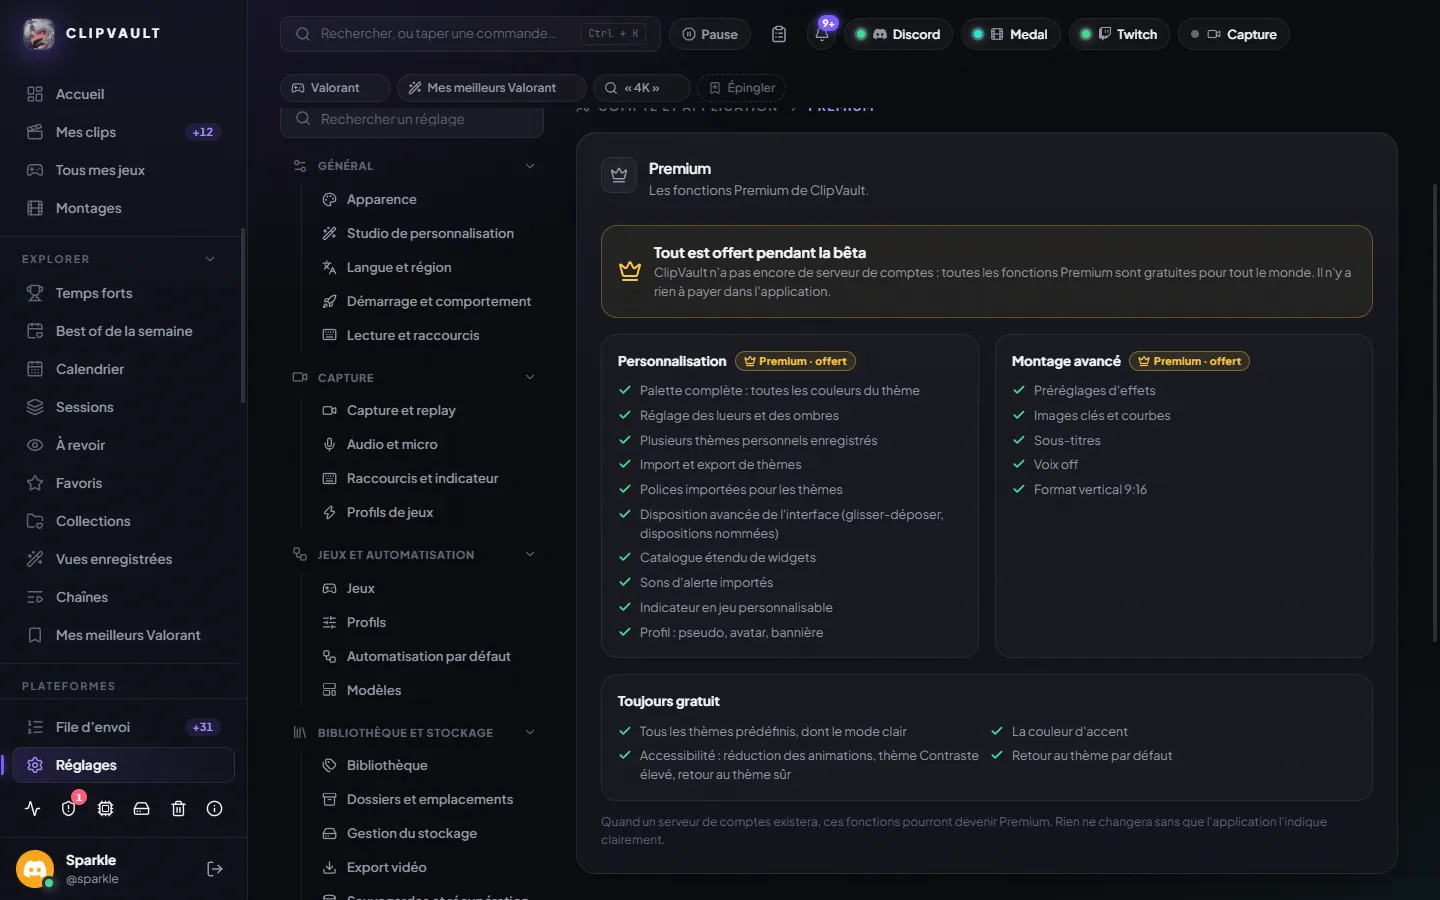Open the File d'envoi upload queue
The width and height of the screenshot is (1440, 900).
pos(123,727)
